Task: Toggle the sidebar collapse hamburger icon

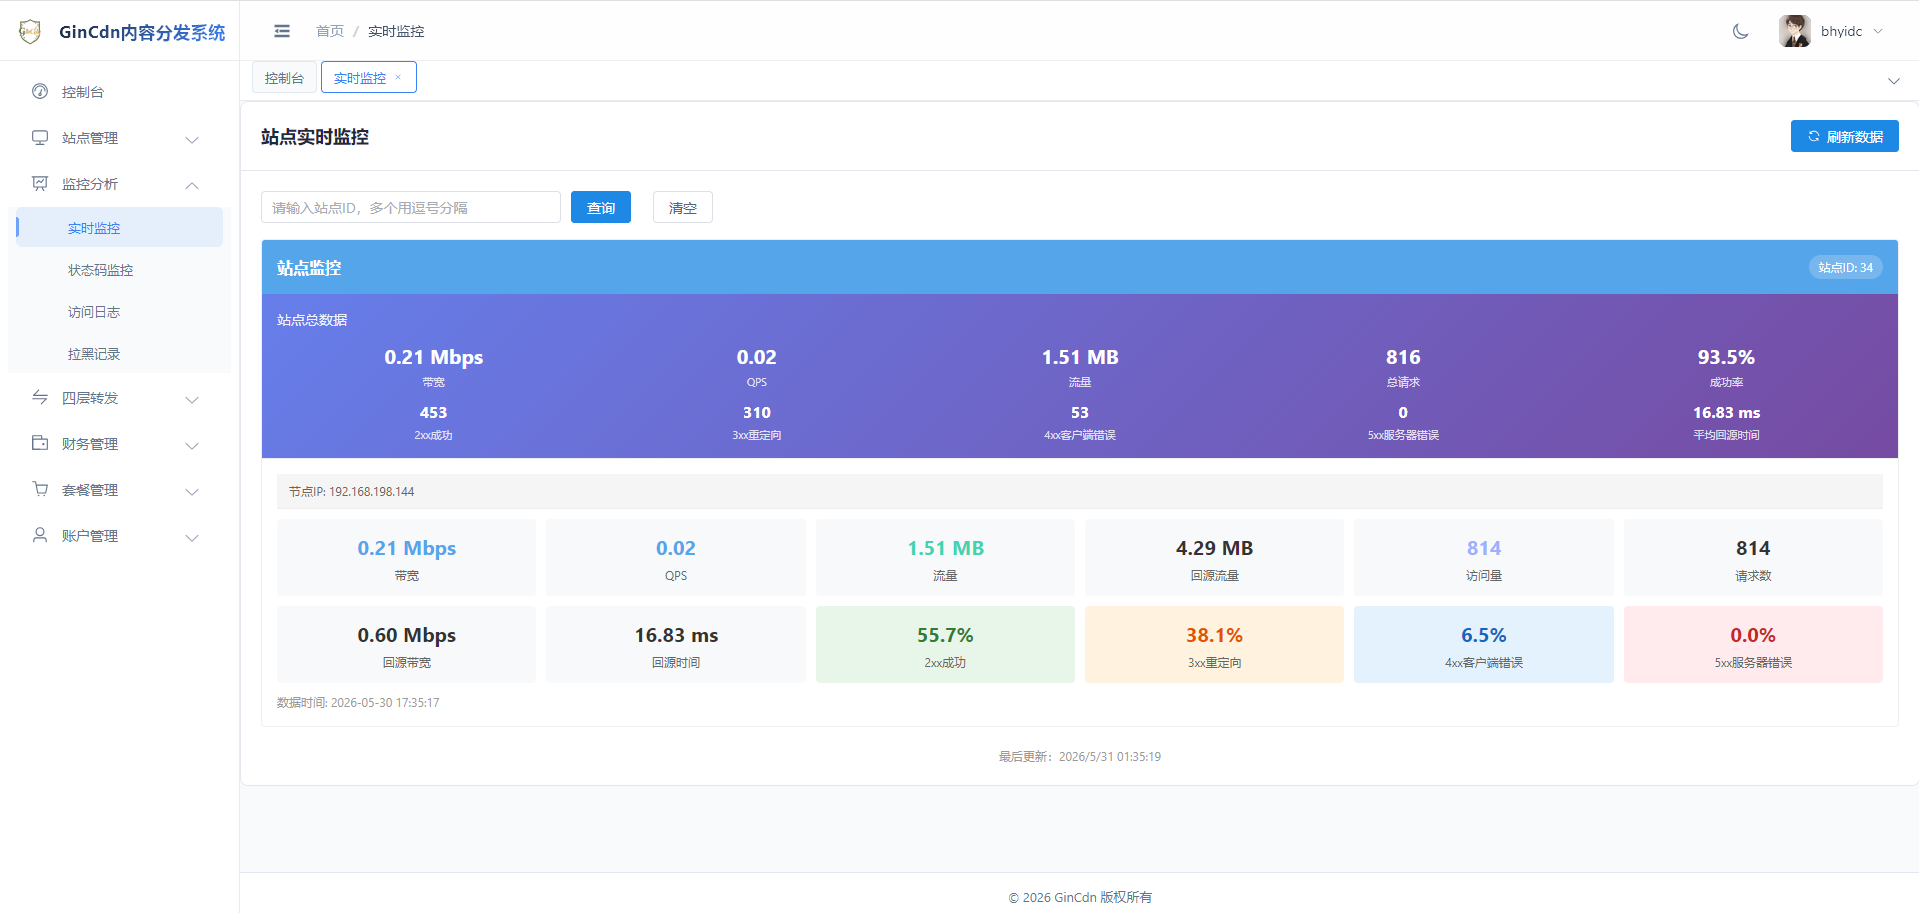Action: (282, 31)
